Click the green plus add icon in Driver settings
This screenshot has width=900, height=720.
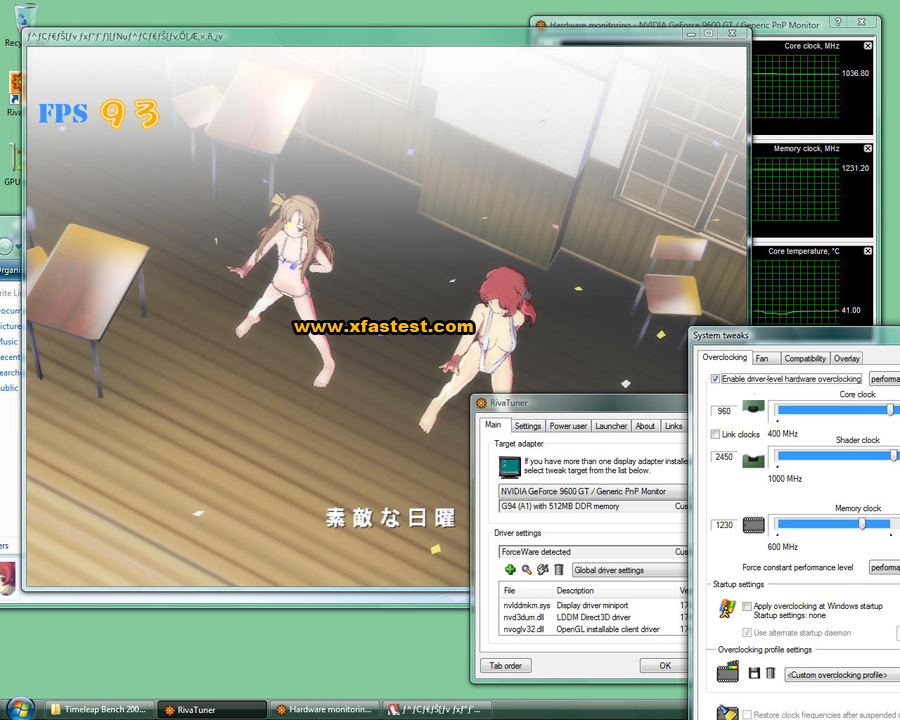(x=510, y=570)
